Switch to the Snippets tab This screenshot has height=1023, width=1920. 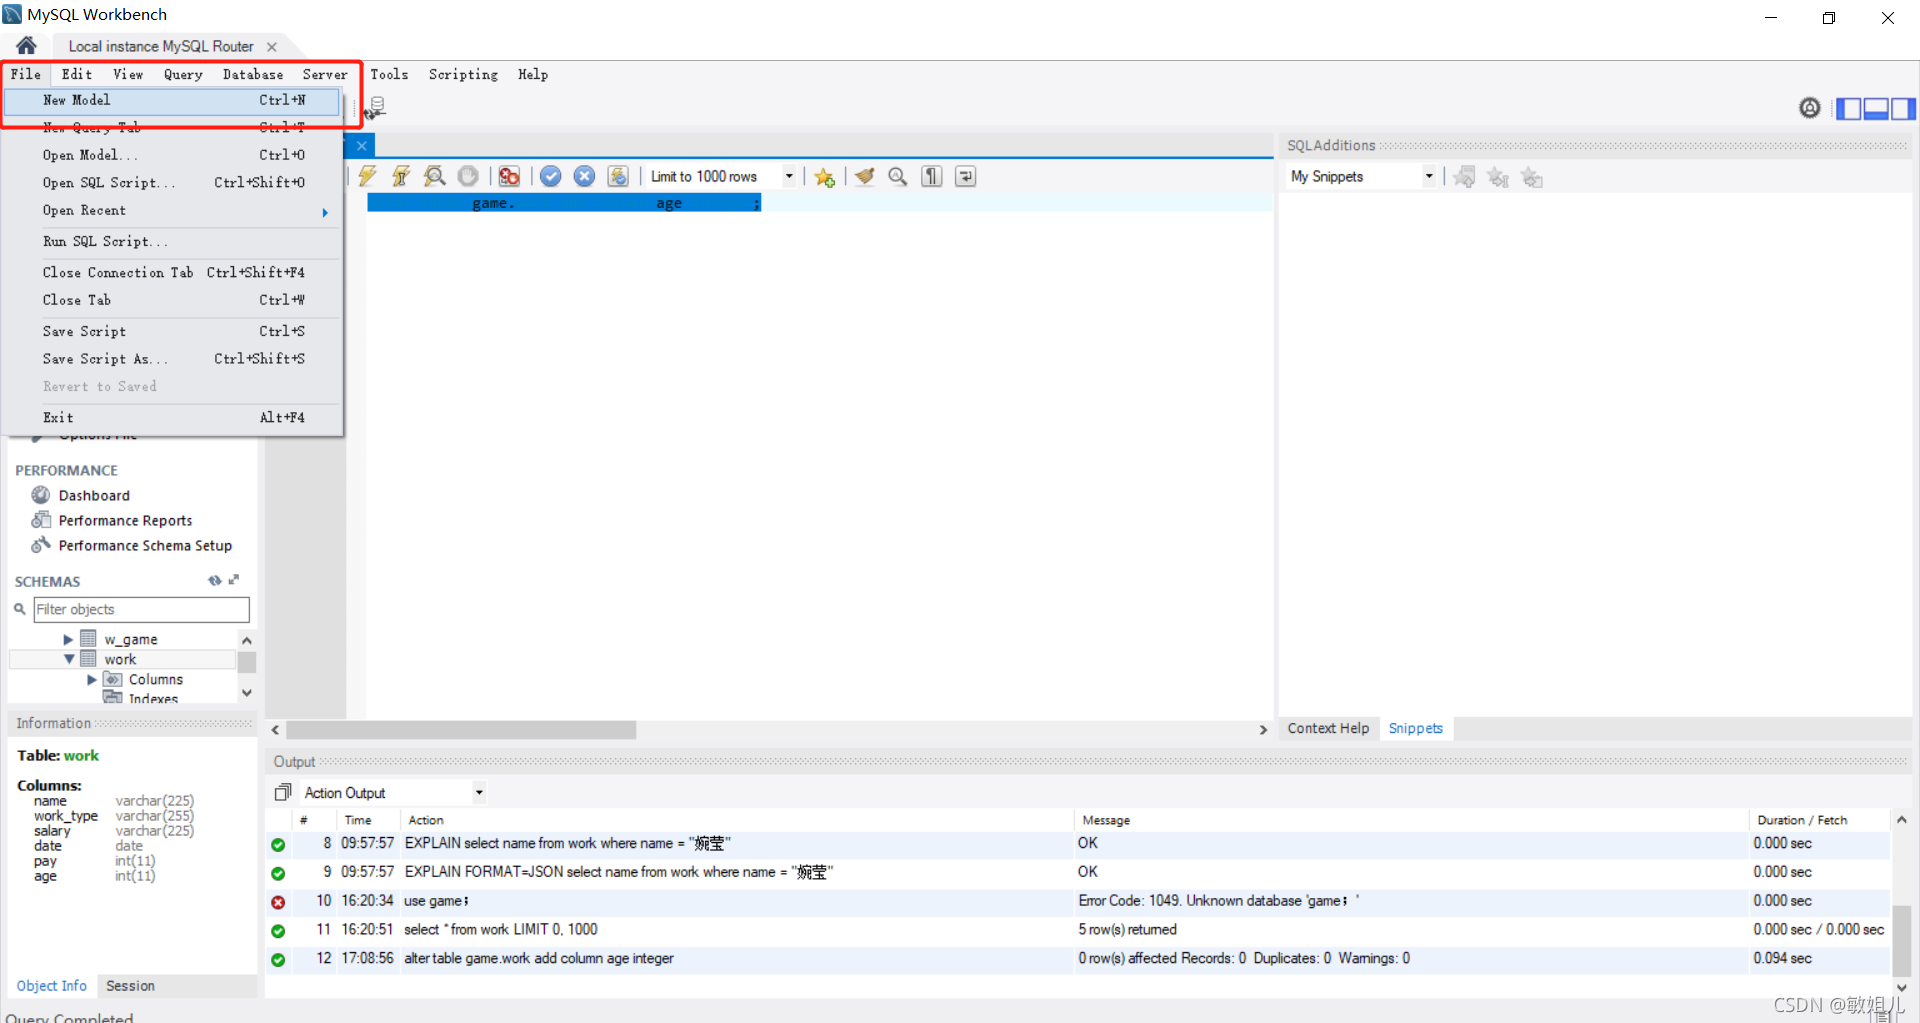tap(1415, 728)
